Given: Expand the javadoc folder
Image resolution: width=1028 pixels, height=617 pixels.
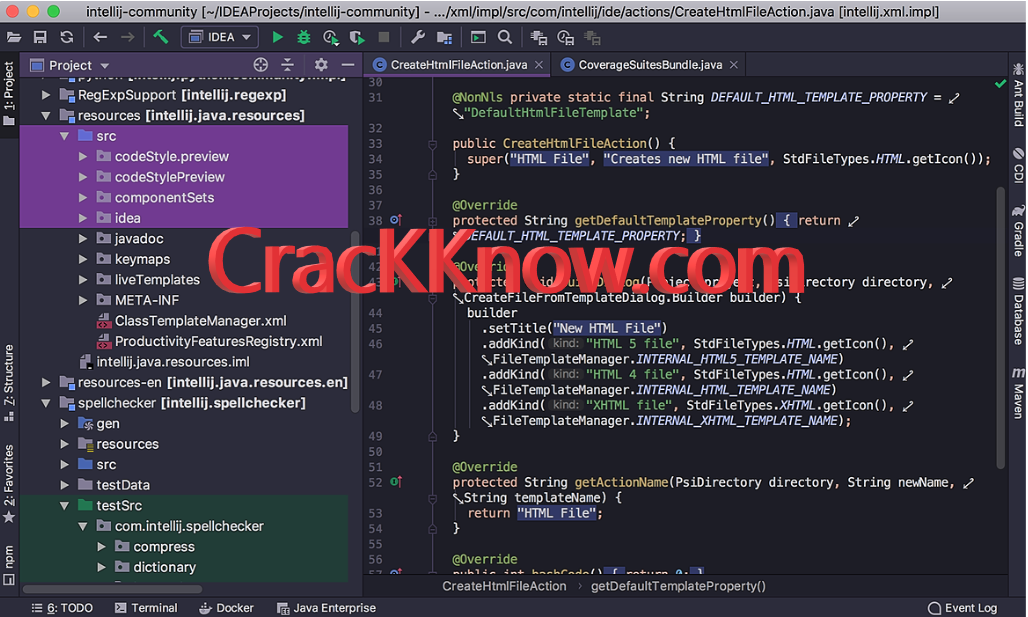Looking at the screenshot, I should tap(83, 239).
